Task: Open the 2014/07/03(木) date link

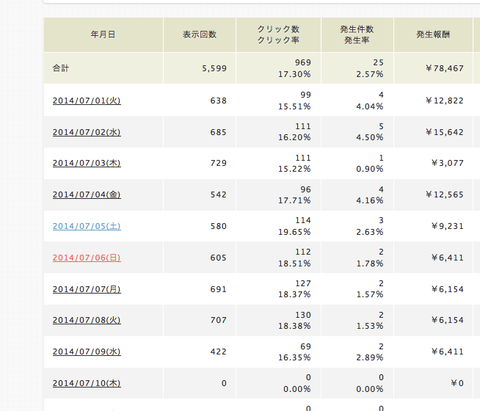Action: pyautogui.click(x=87, y=163)
